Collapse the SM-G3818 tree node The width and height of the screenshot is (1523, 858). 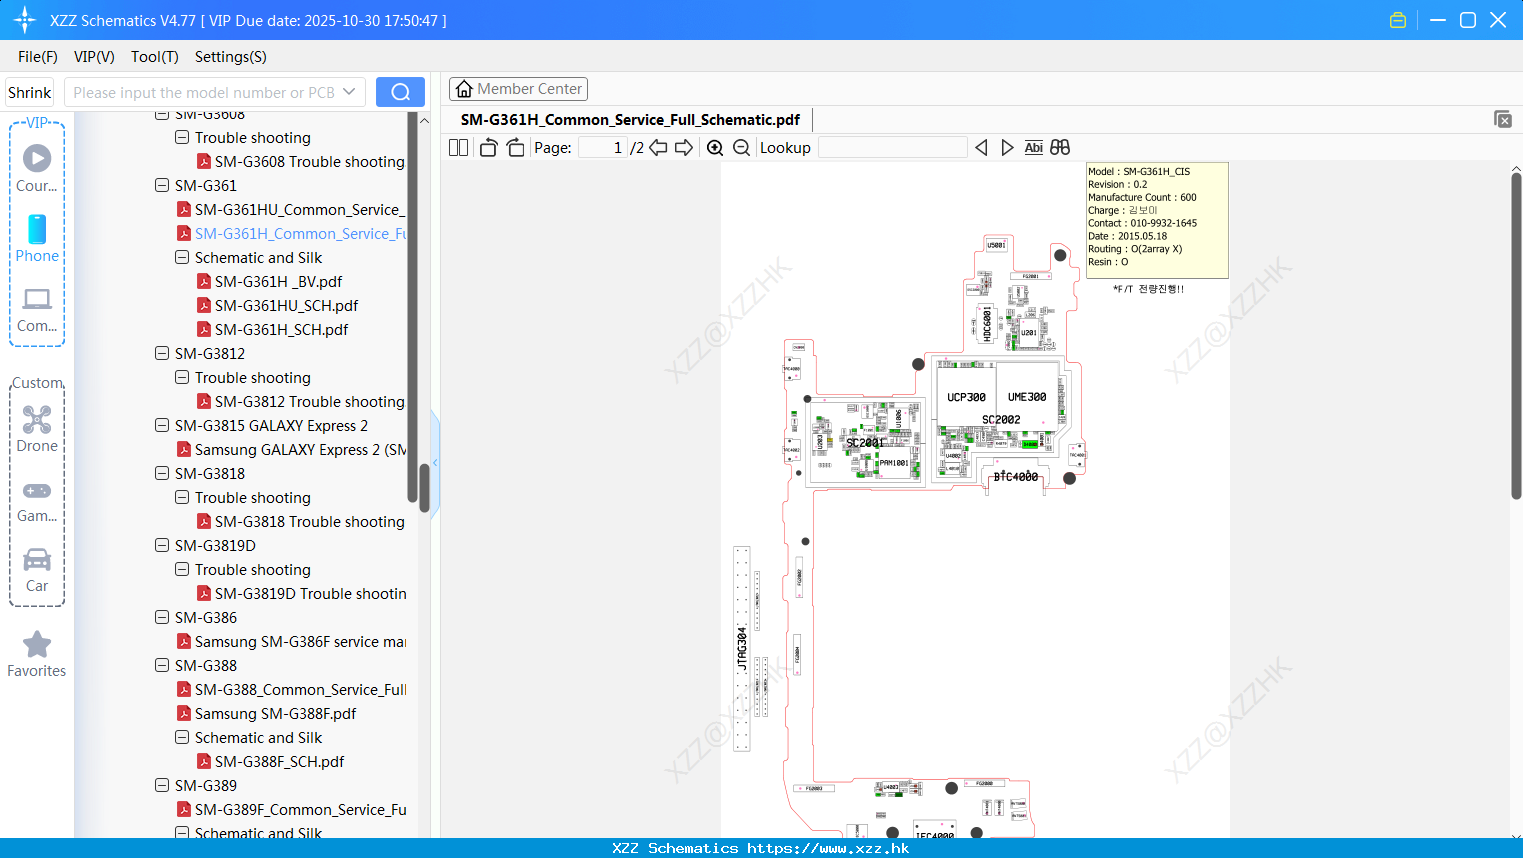pos(162,473)
